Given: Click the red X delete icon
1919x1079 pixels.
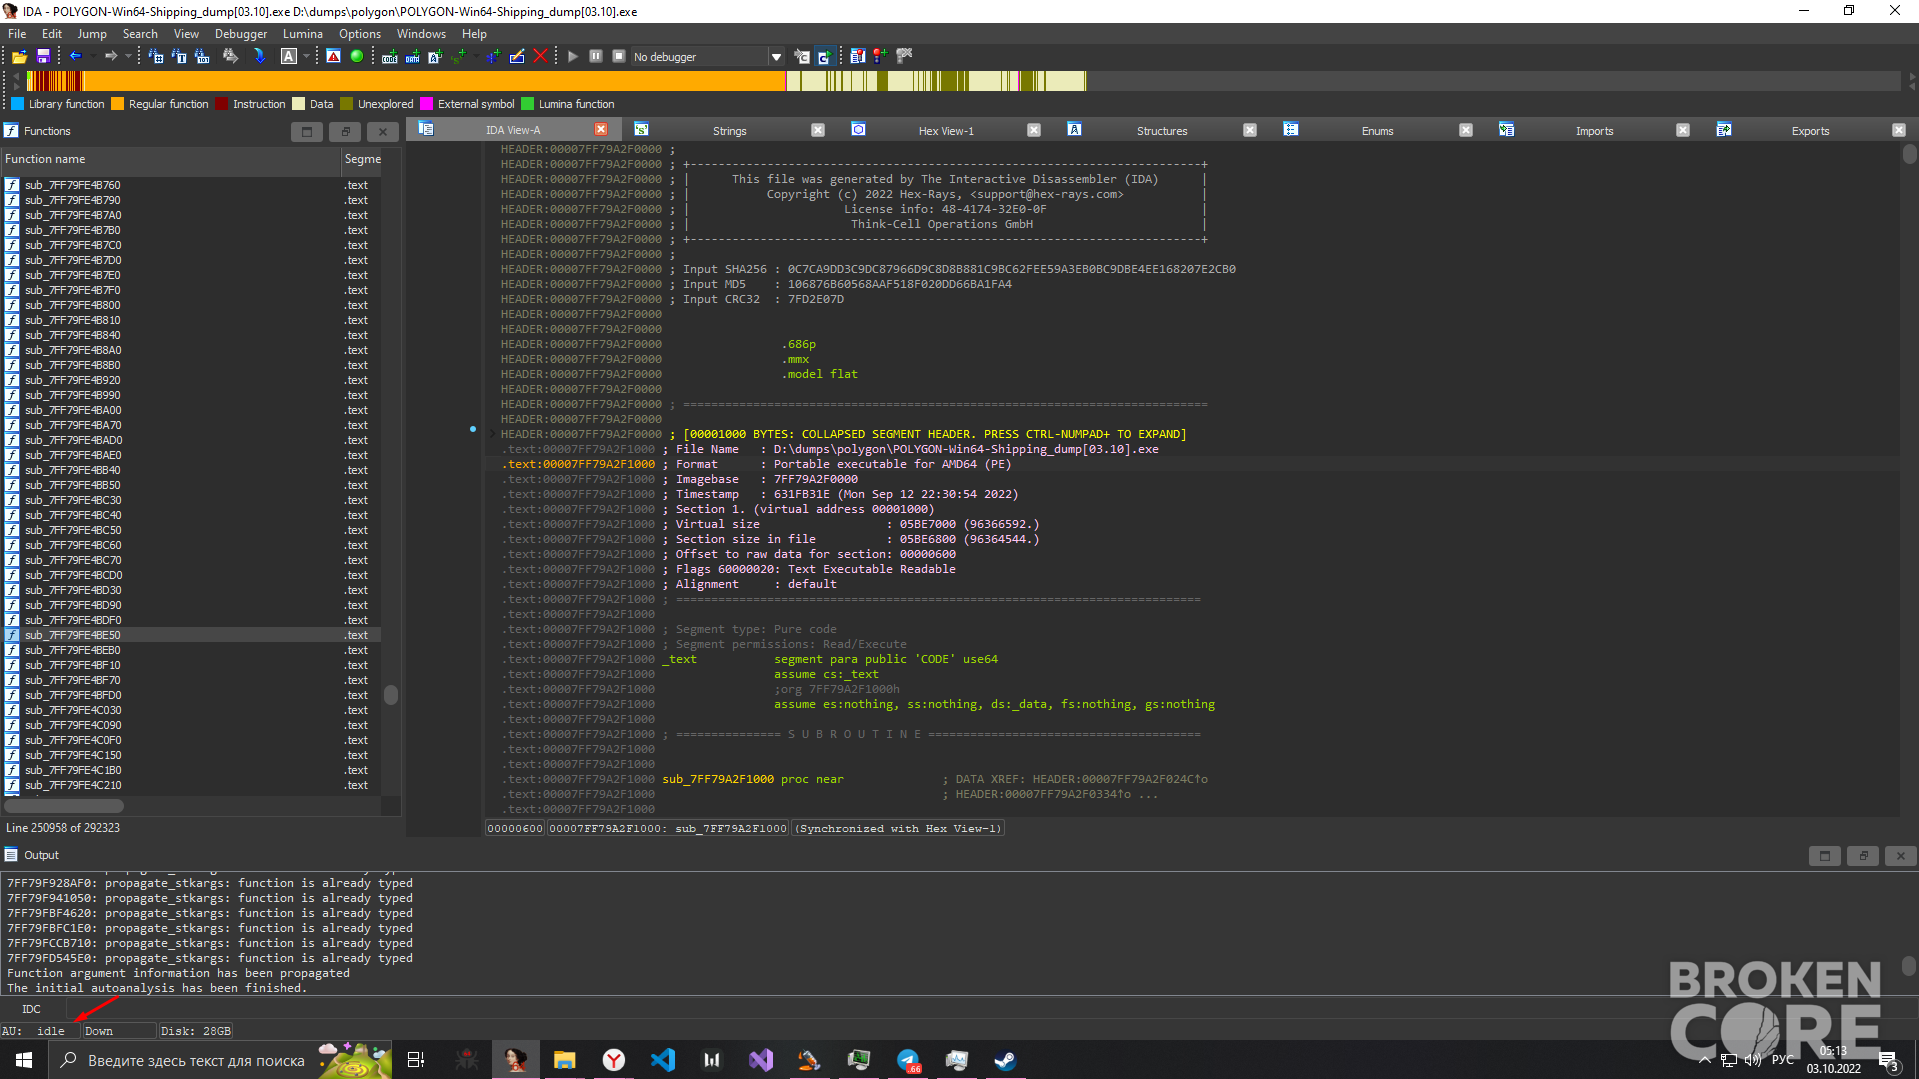Looking at the screenshot, I should (x=540, y=56).
